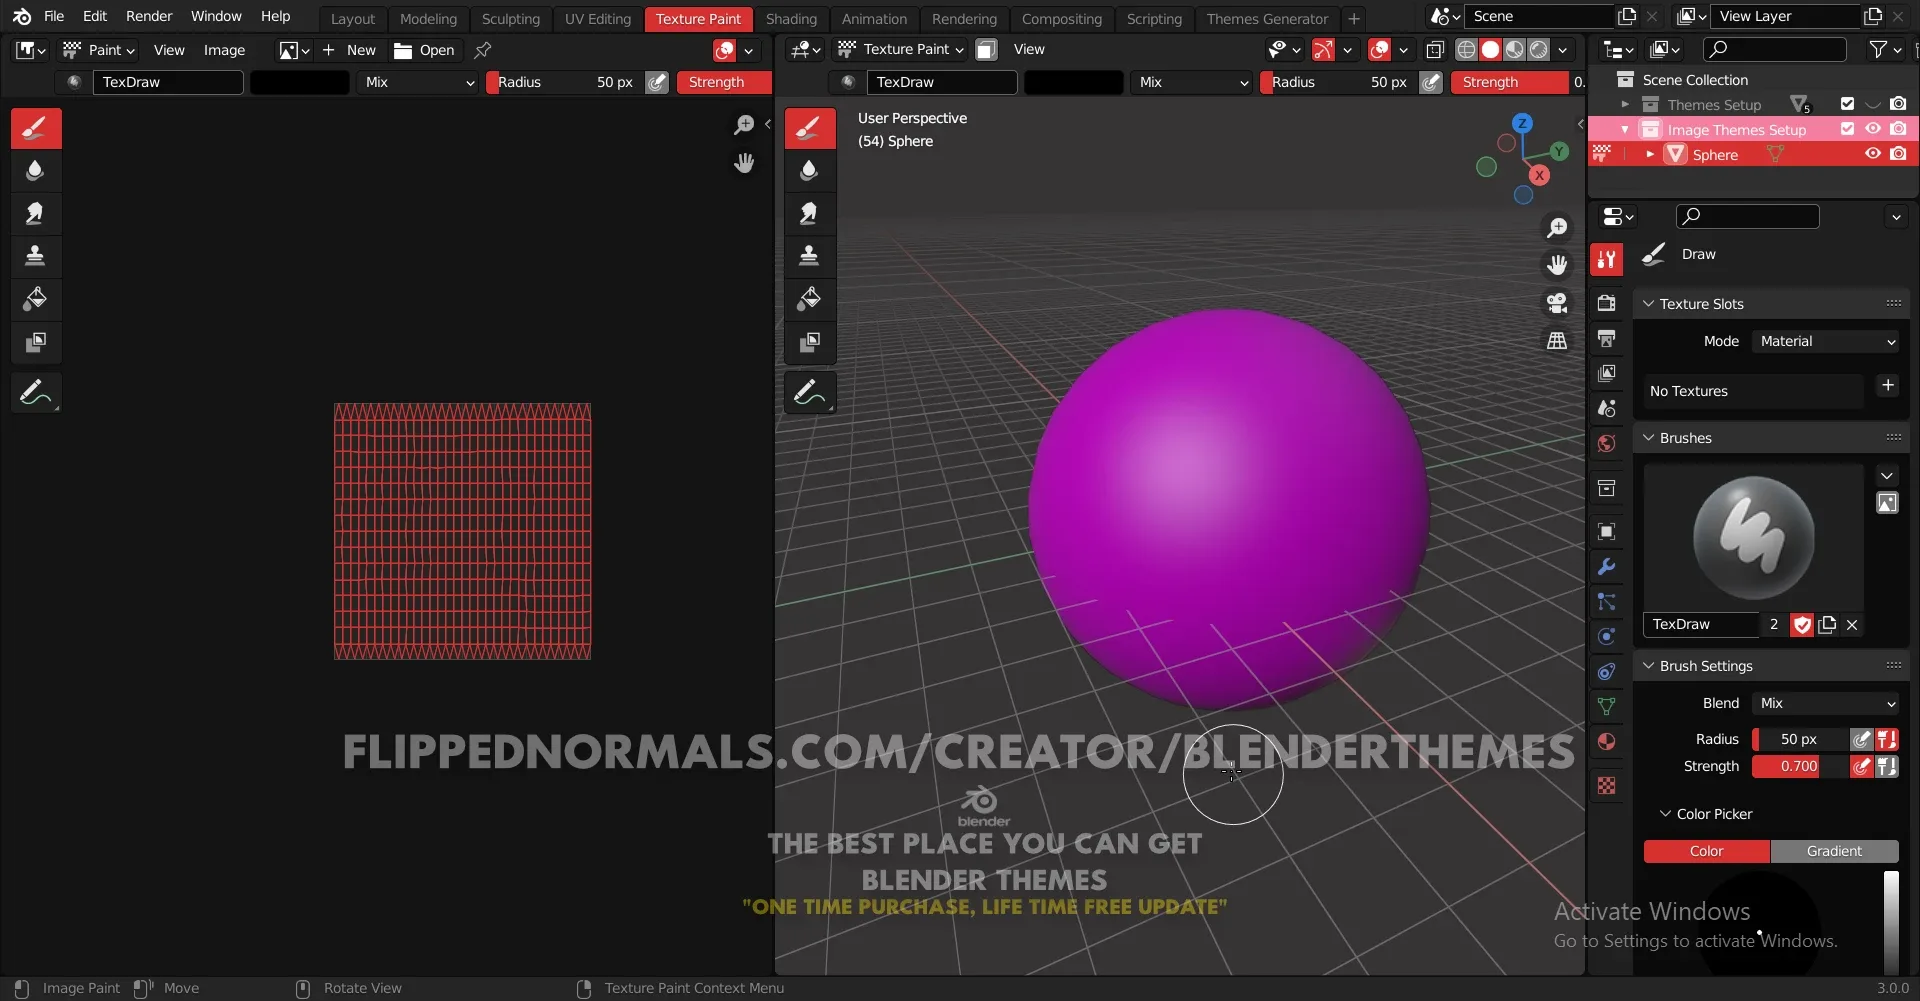Click the zoom icon in the 3D viewport
The width and height of the screenshot is (1920, 1001).
(x=1557, y=228)
